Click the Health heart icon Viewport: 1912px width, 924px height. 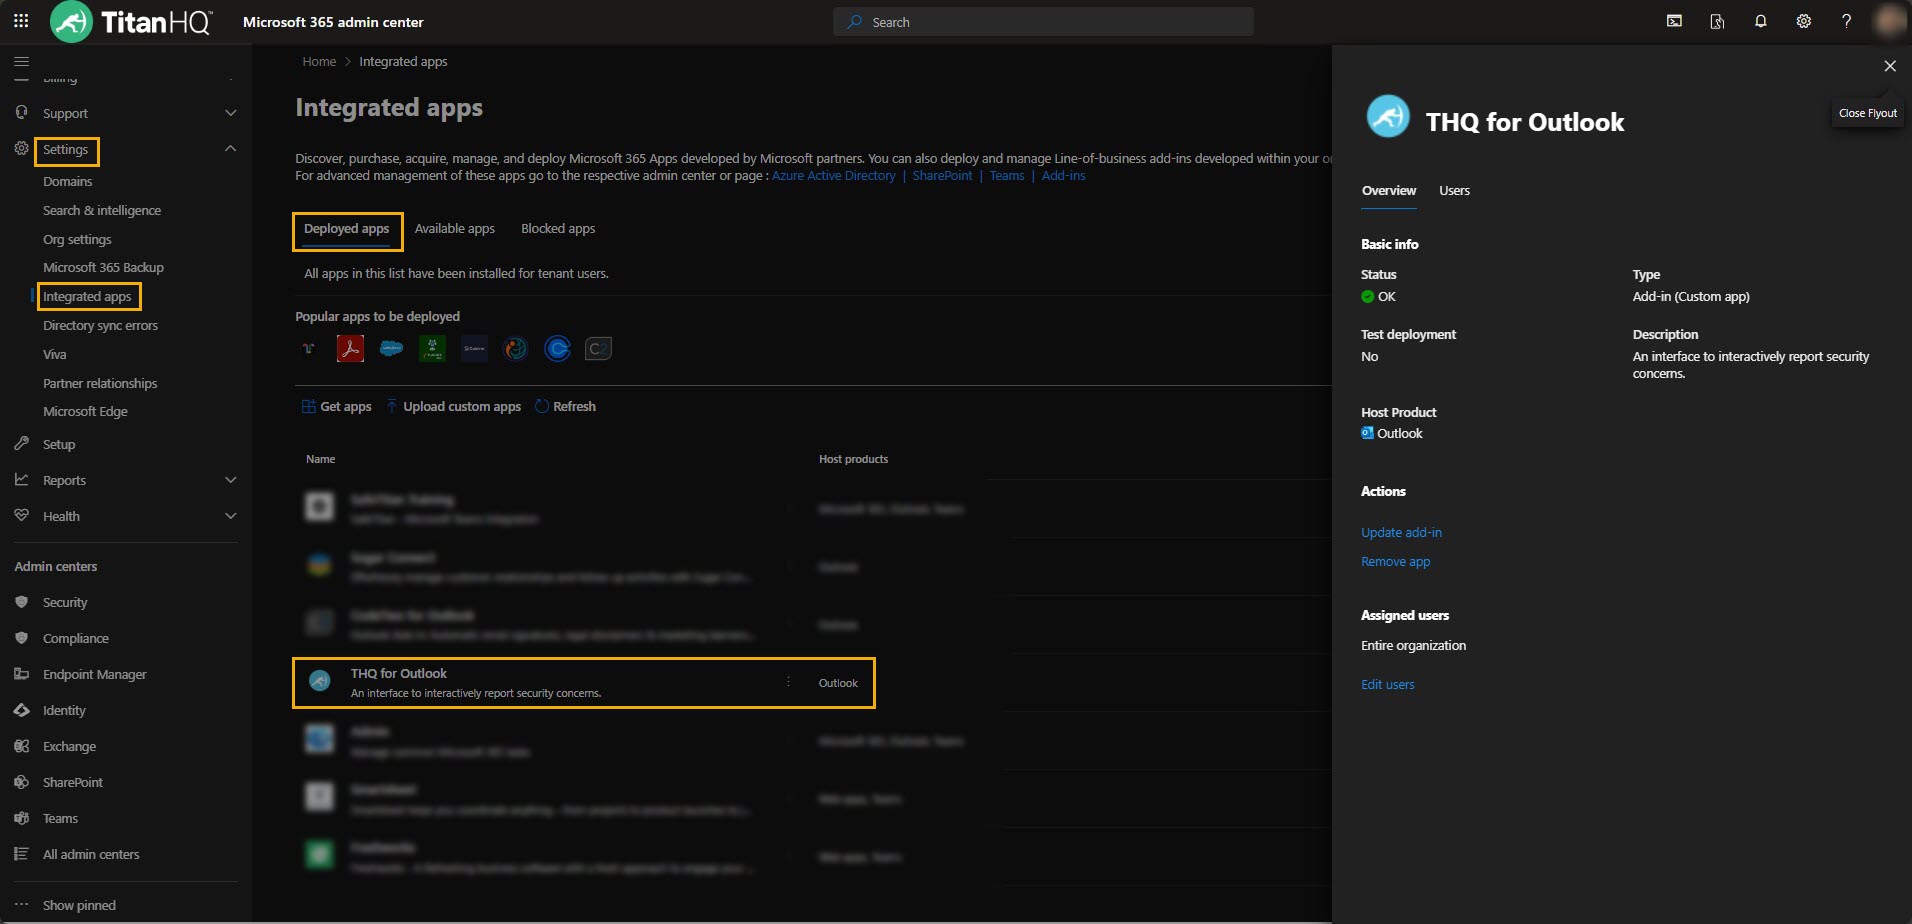[x=22, y=515]
